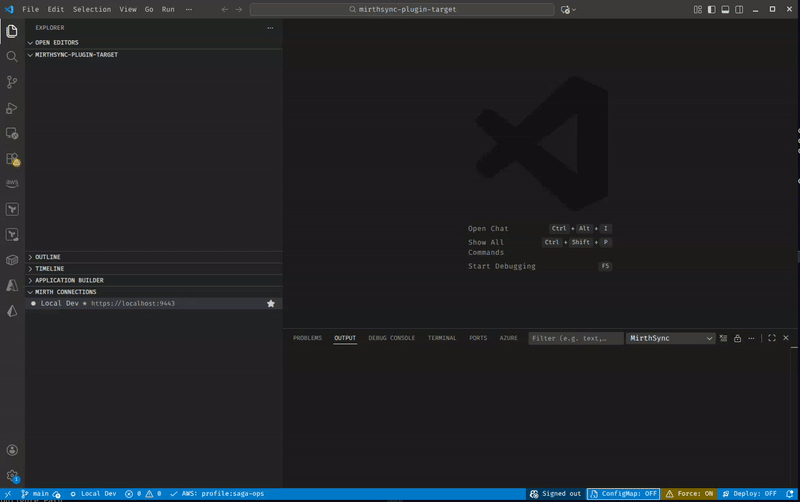The image size is (800, 502).
Task: Open the Run and Debug view
Action: tap(12, 108)
